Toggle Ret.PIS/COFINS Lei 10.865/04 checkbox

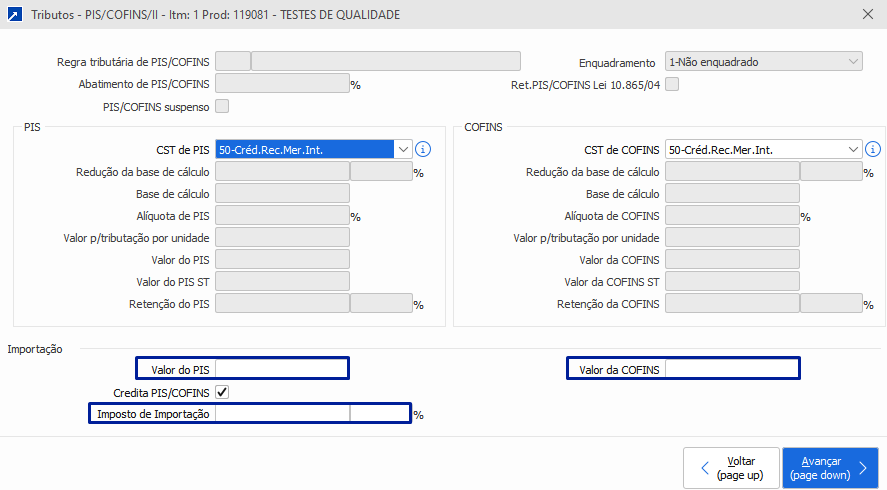click(x=672, y=84)
